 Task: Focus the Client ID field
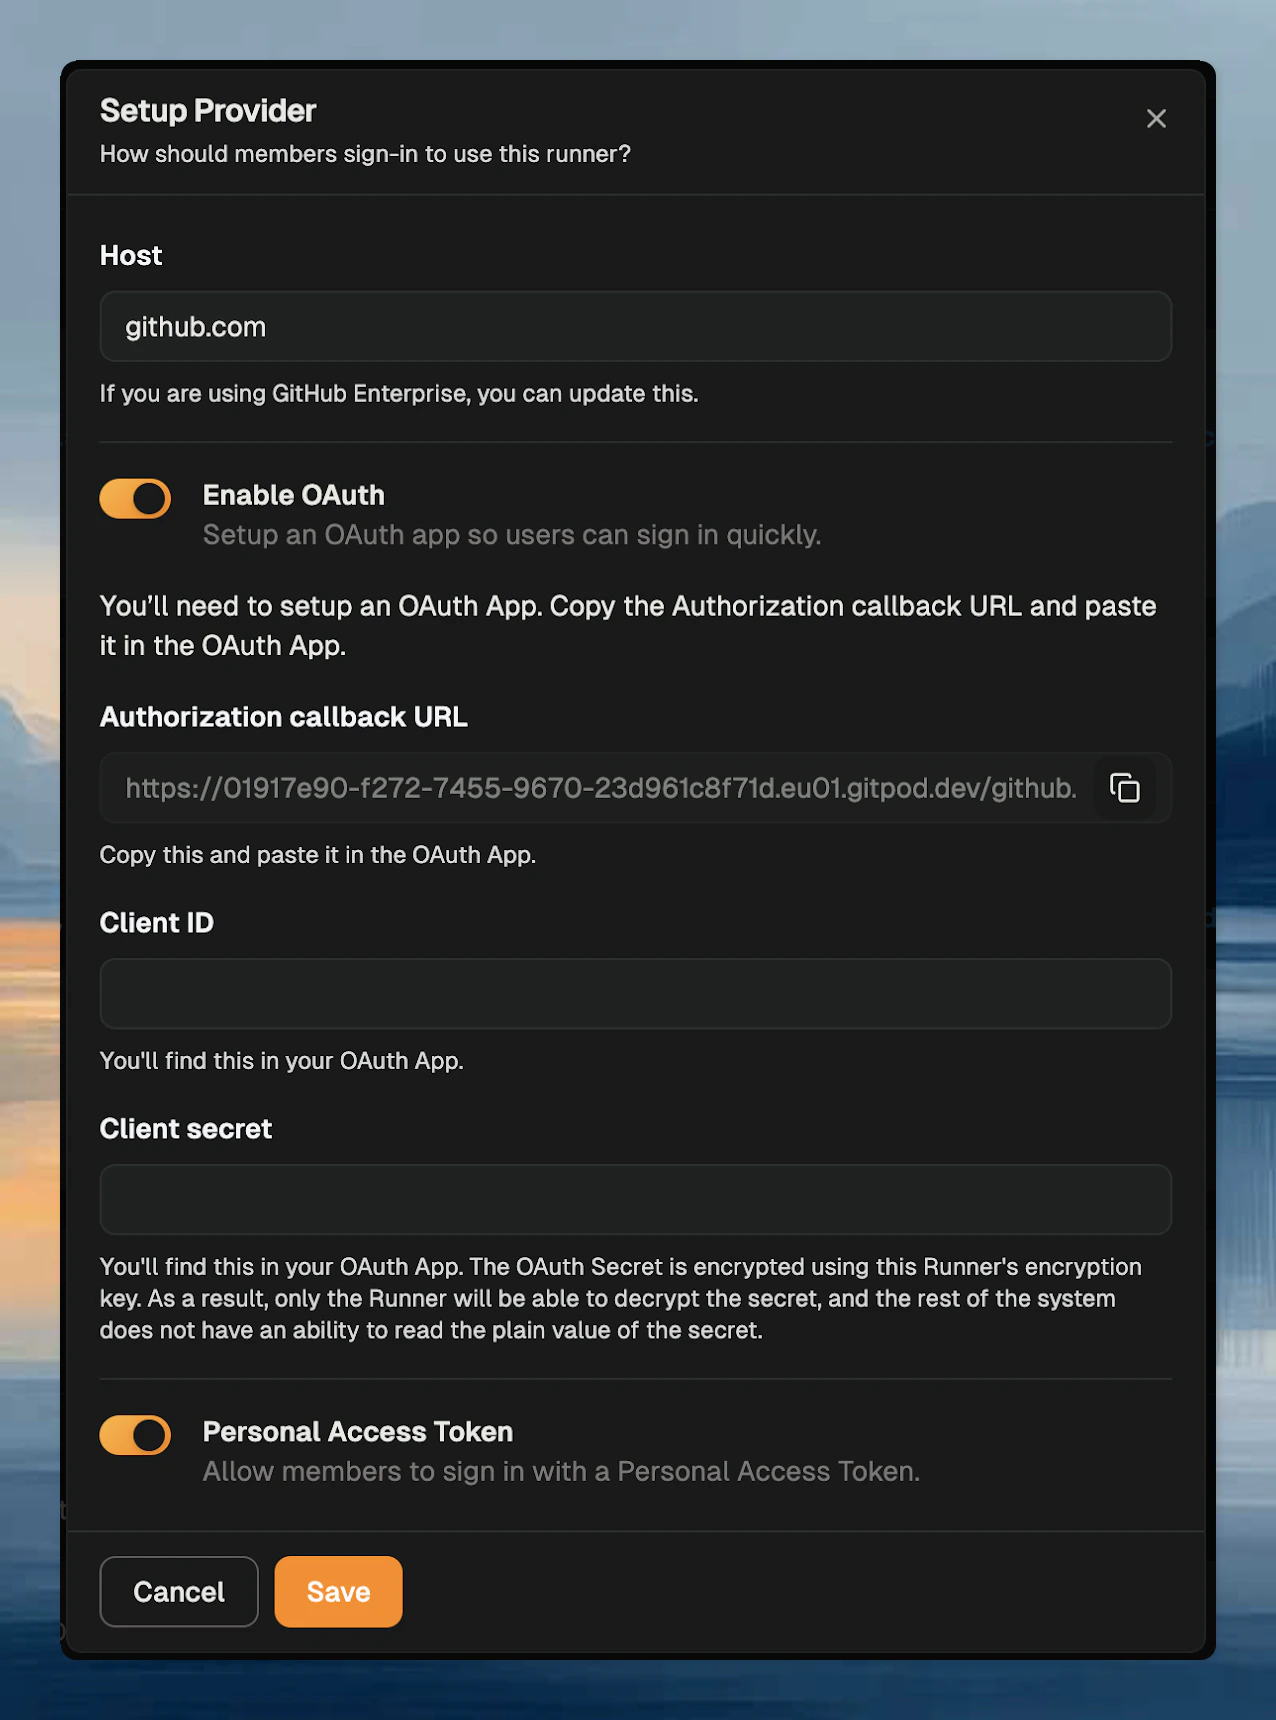click(x=636, y=994)
